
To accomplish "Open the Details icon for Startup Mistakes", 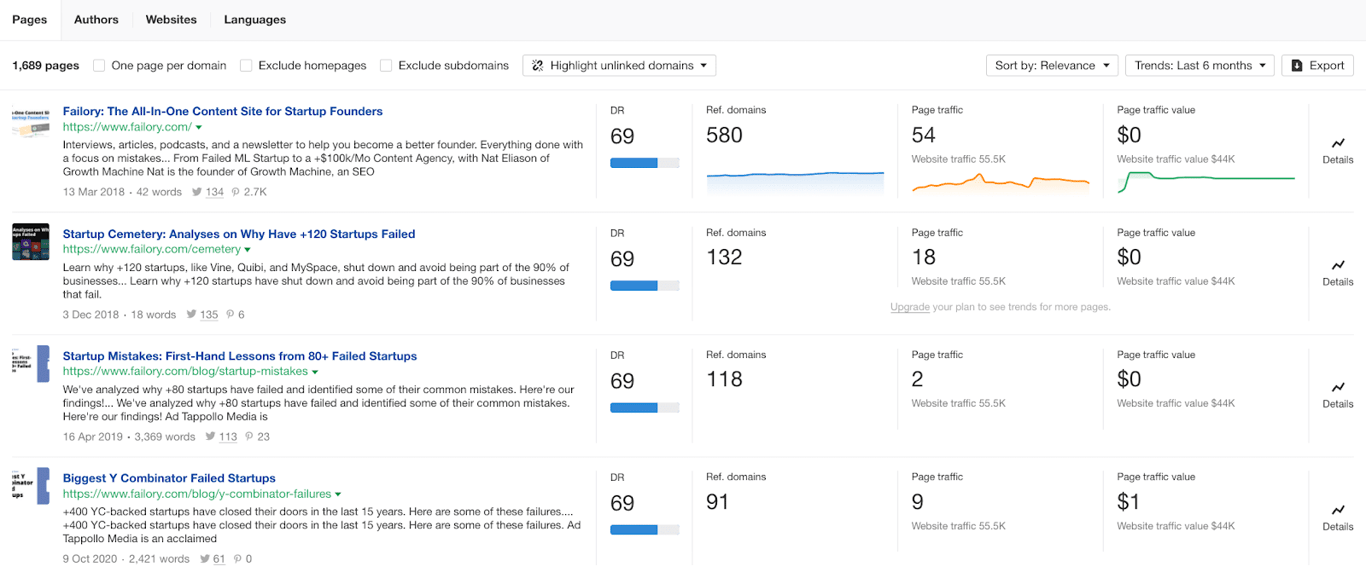I will (x=1337, y=388).
